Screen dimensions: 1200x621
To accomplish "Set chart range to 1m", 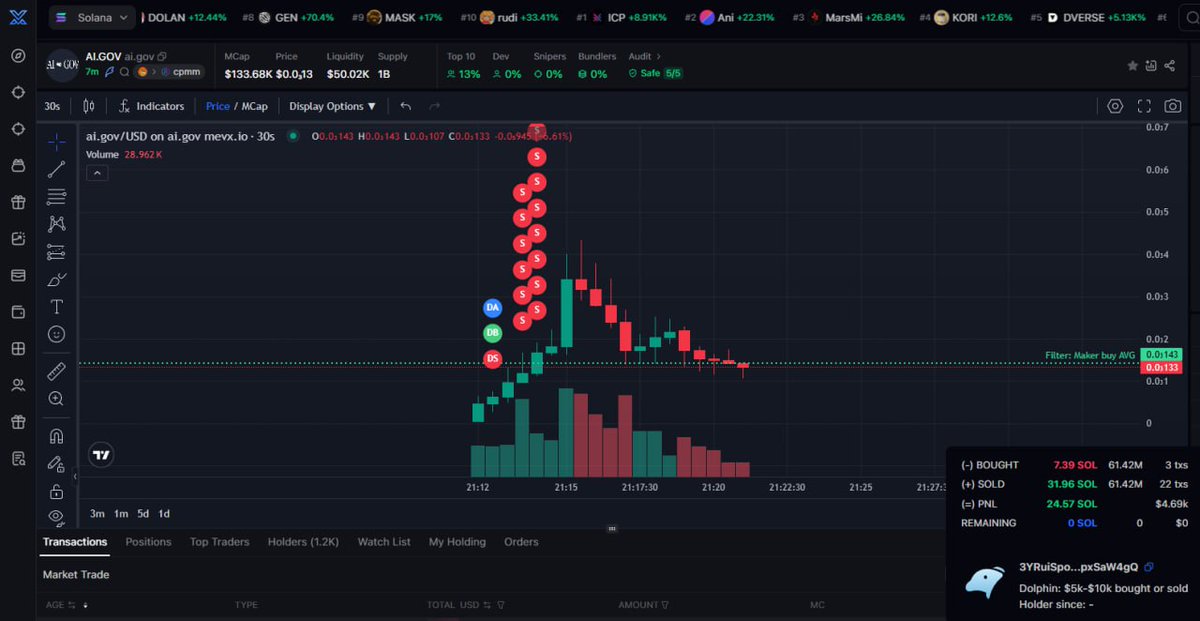I will (x=120, y=514).
